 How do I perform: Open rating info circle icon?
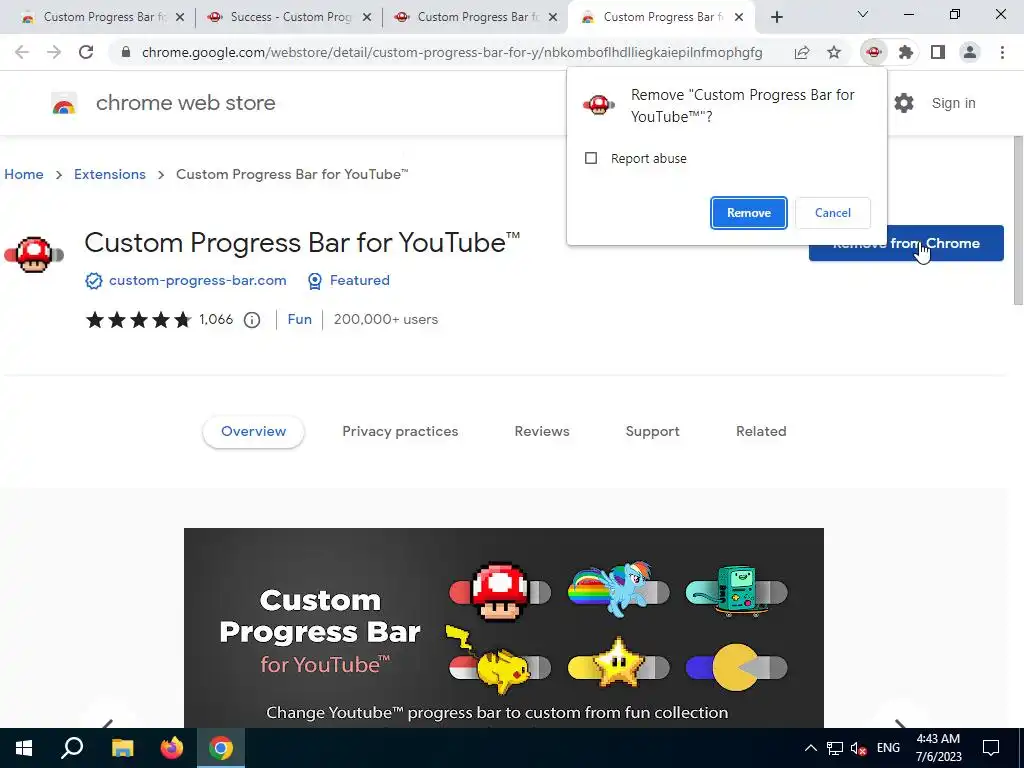[252, 320]
